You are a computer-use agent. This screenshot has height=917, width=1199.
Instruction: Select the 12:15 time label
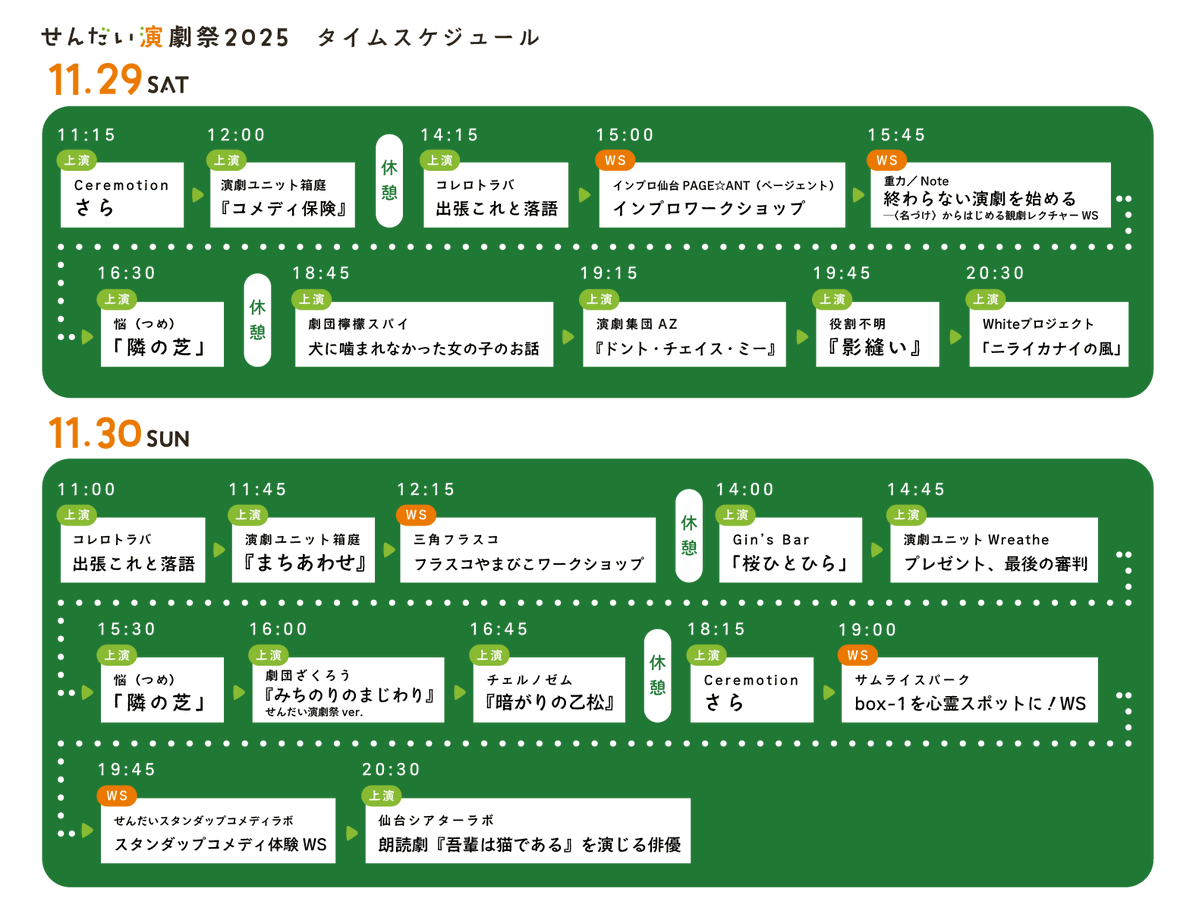tap(426, 489)
